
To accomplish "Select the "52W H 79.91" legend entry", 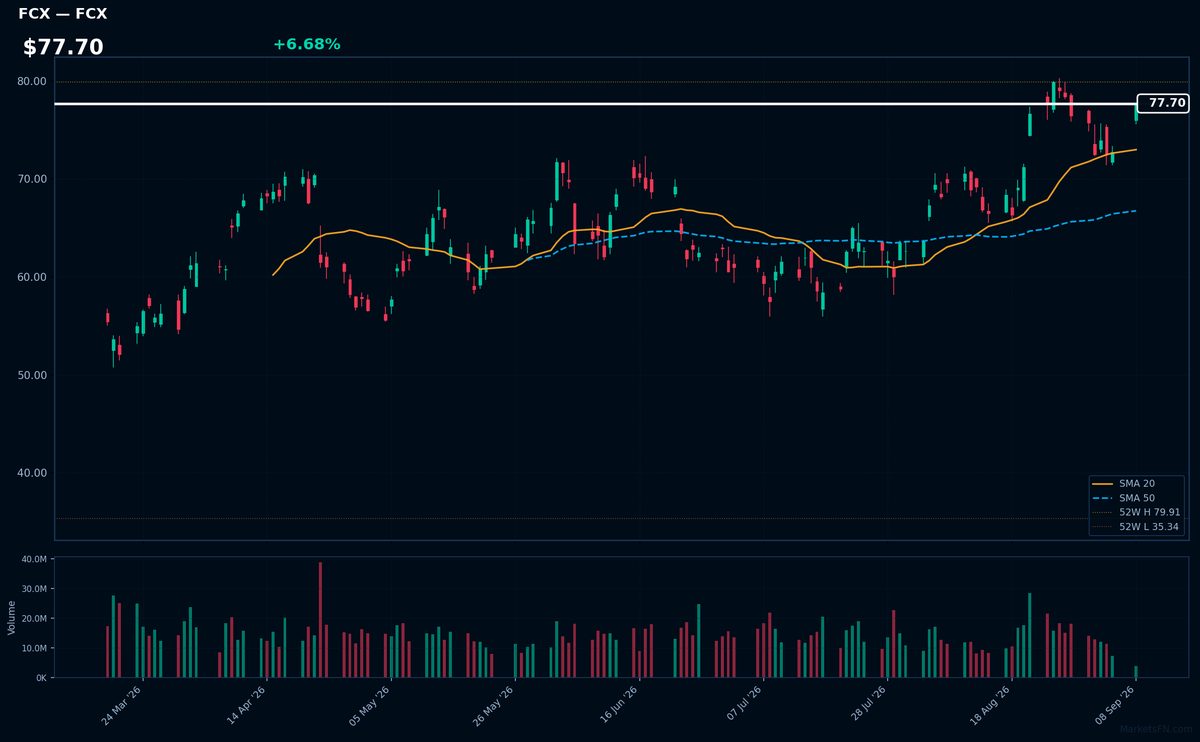I will [x=1137, y=512].
